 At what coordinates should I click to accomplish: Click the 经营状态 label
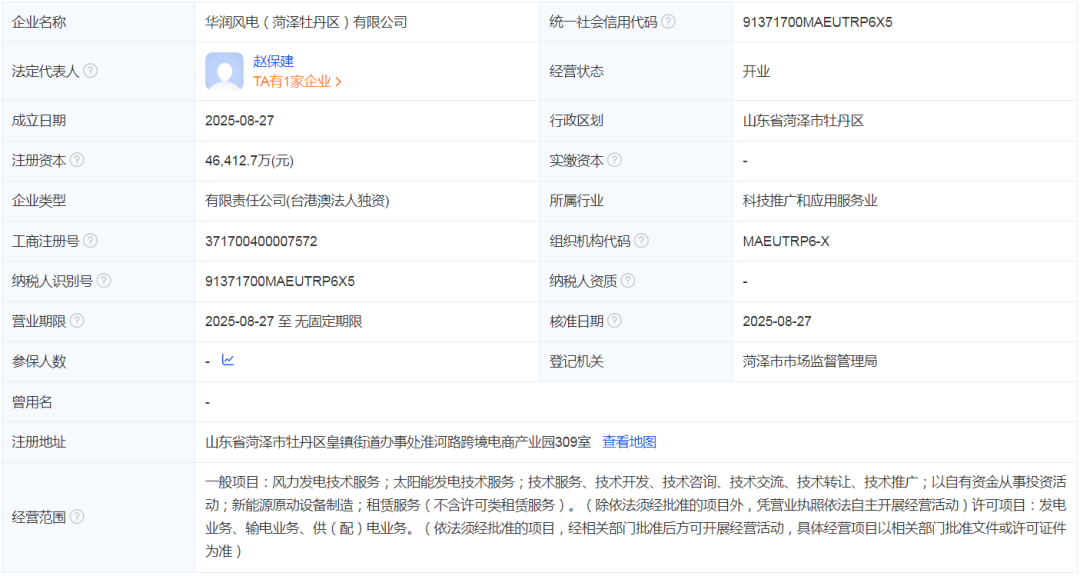[x=577, y=72]
